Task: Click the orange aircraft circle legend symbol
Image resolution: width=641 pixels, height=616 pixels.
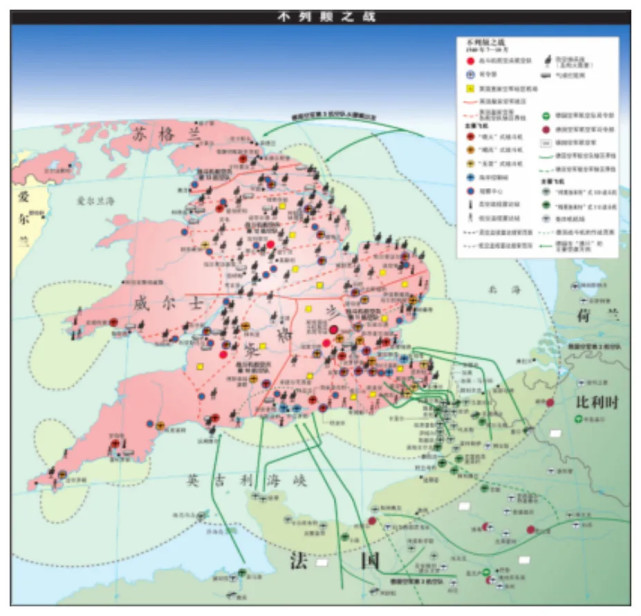Action: pos(471,150)
